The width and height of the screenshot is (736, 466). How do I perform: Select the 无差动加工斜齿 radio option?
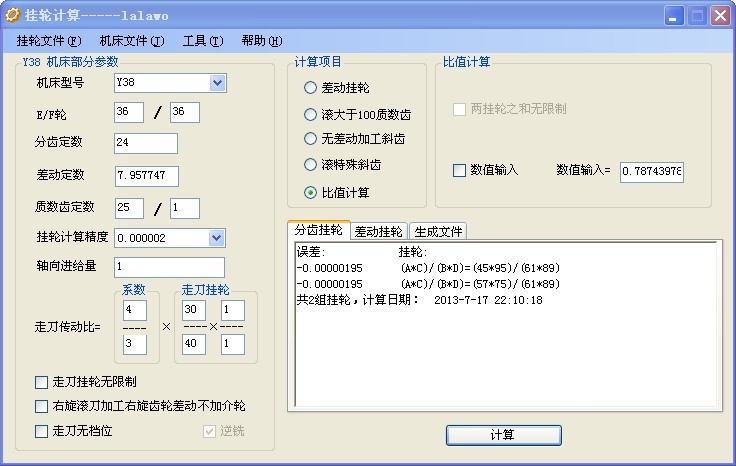click(x=310, y=139)
